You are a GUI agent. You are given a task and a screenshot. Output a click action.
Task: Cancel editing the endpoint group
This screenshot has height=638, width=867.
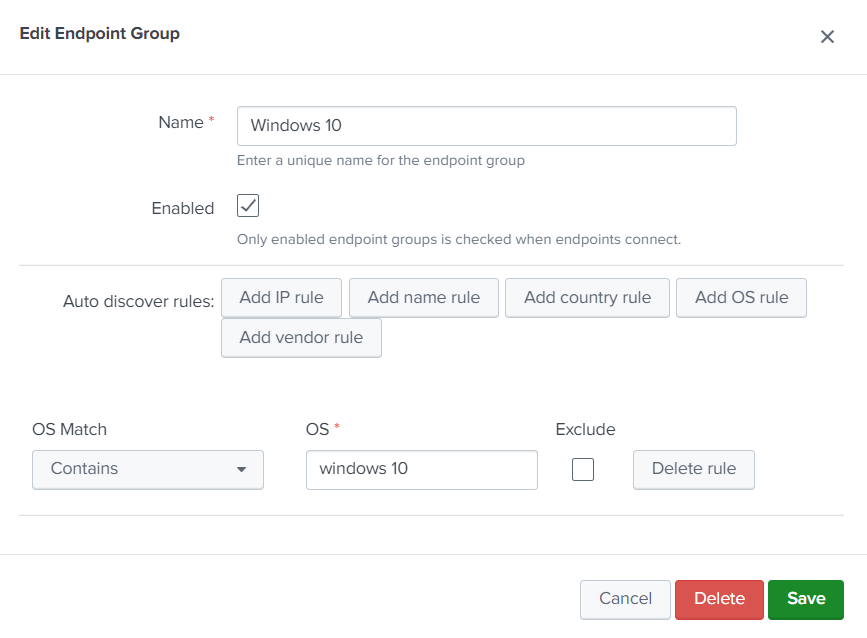click(625, 599)
